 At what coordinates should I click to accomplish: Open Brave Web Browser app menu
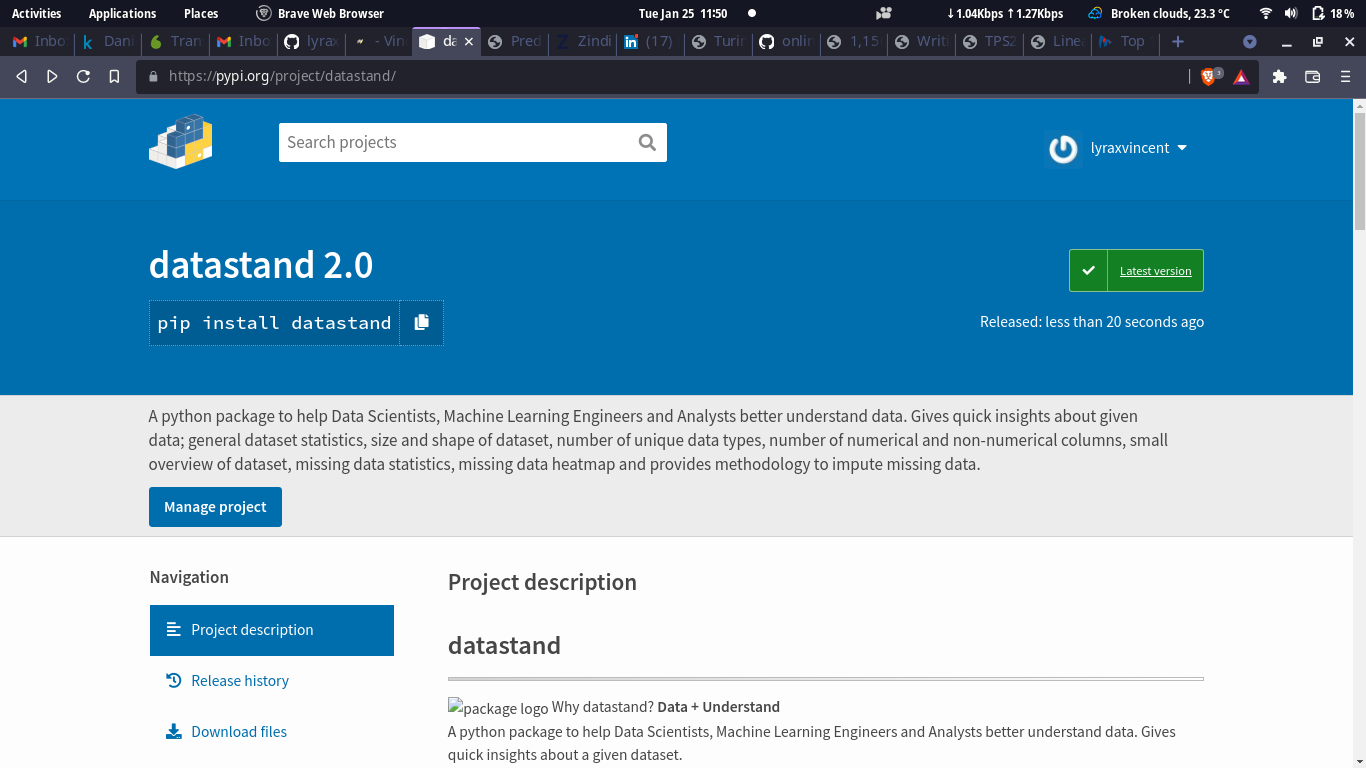point(320,13)
